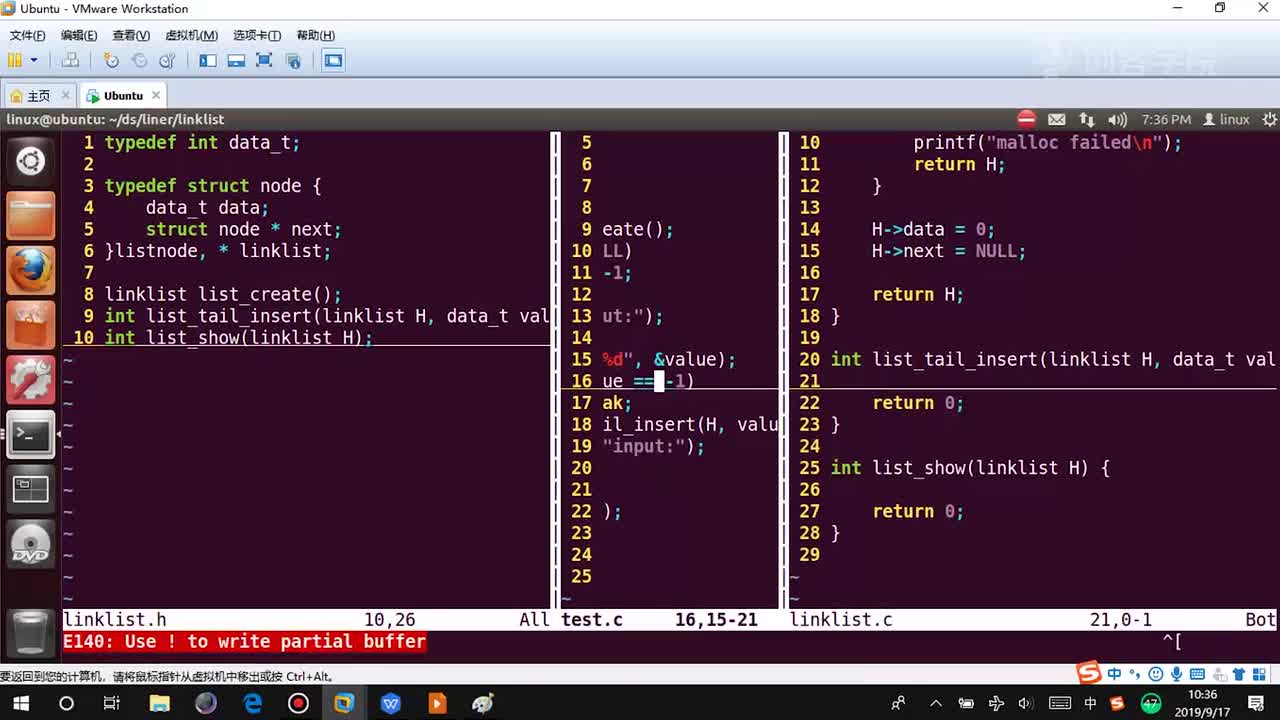The width and height of the screenshot is (1280, 720).
Task: Open the 查看(V) menu
Action: click(x=131, y=35)
